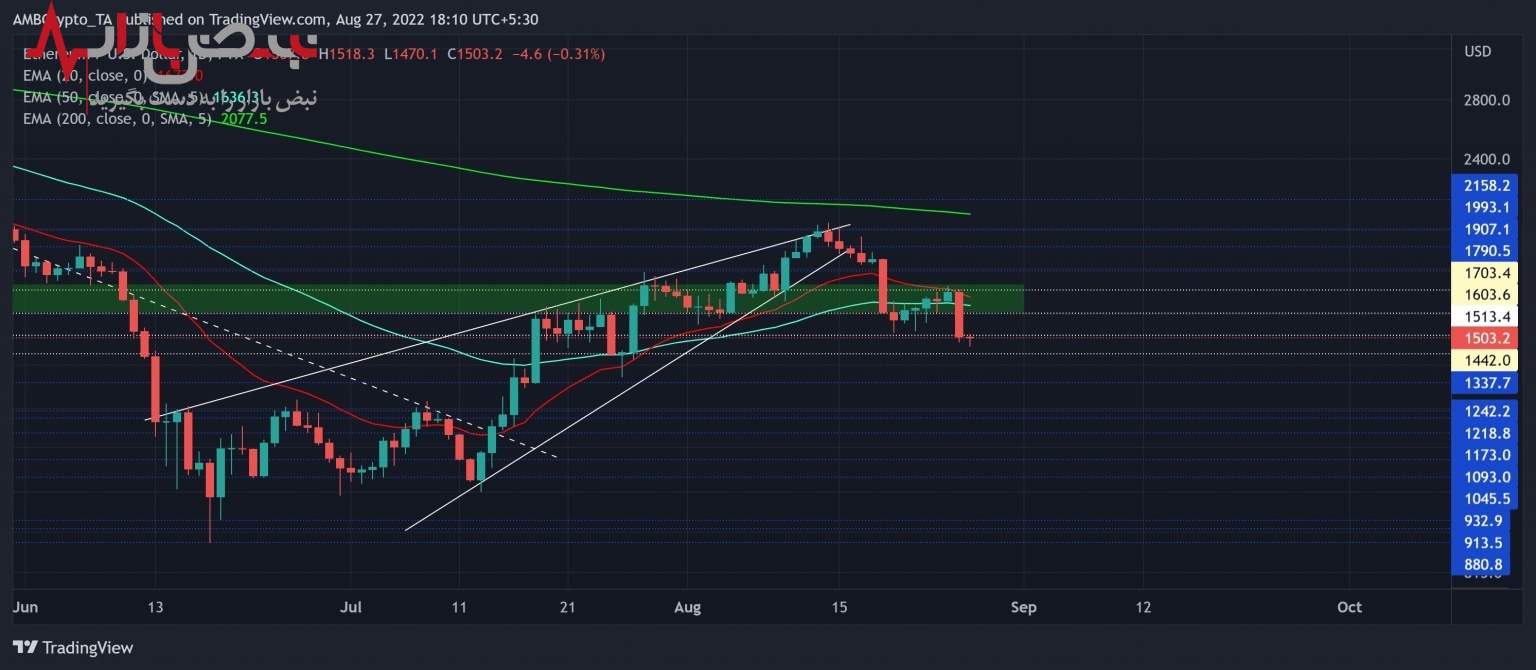Click the Oct label on time axis
This screenshot has width=1536, height=670.
pyautogui.click(x=1349, y=607)
